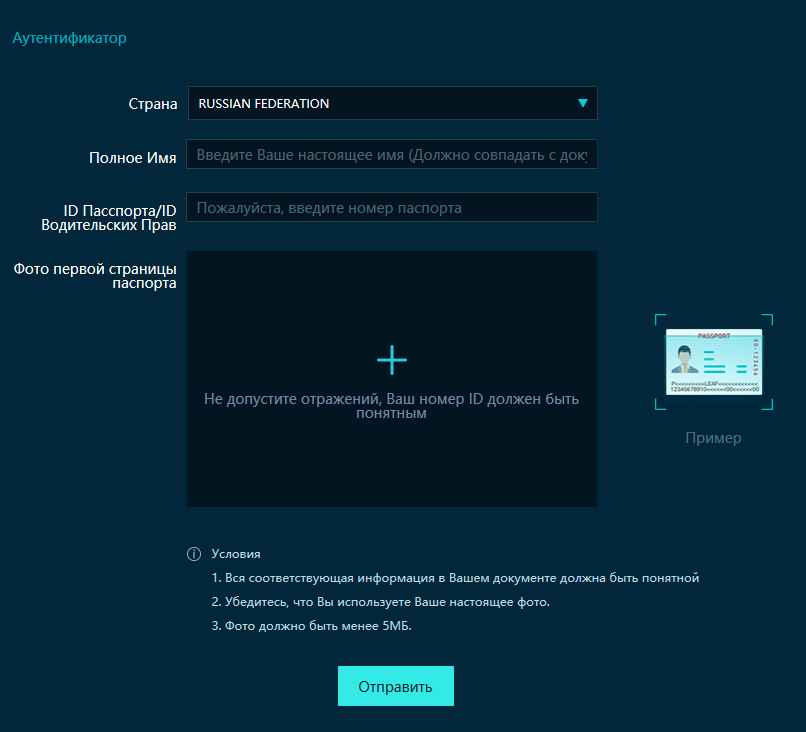Click the Условия conditions heading
The height and width of the screenshot is (732, 806).
point(236,554)
